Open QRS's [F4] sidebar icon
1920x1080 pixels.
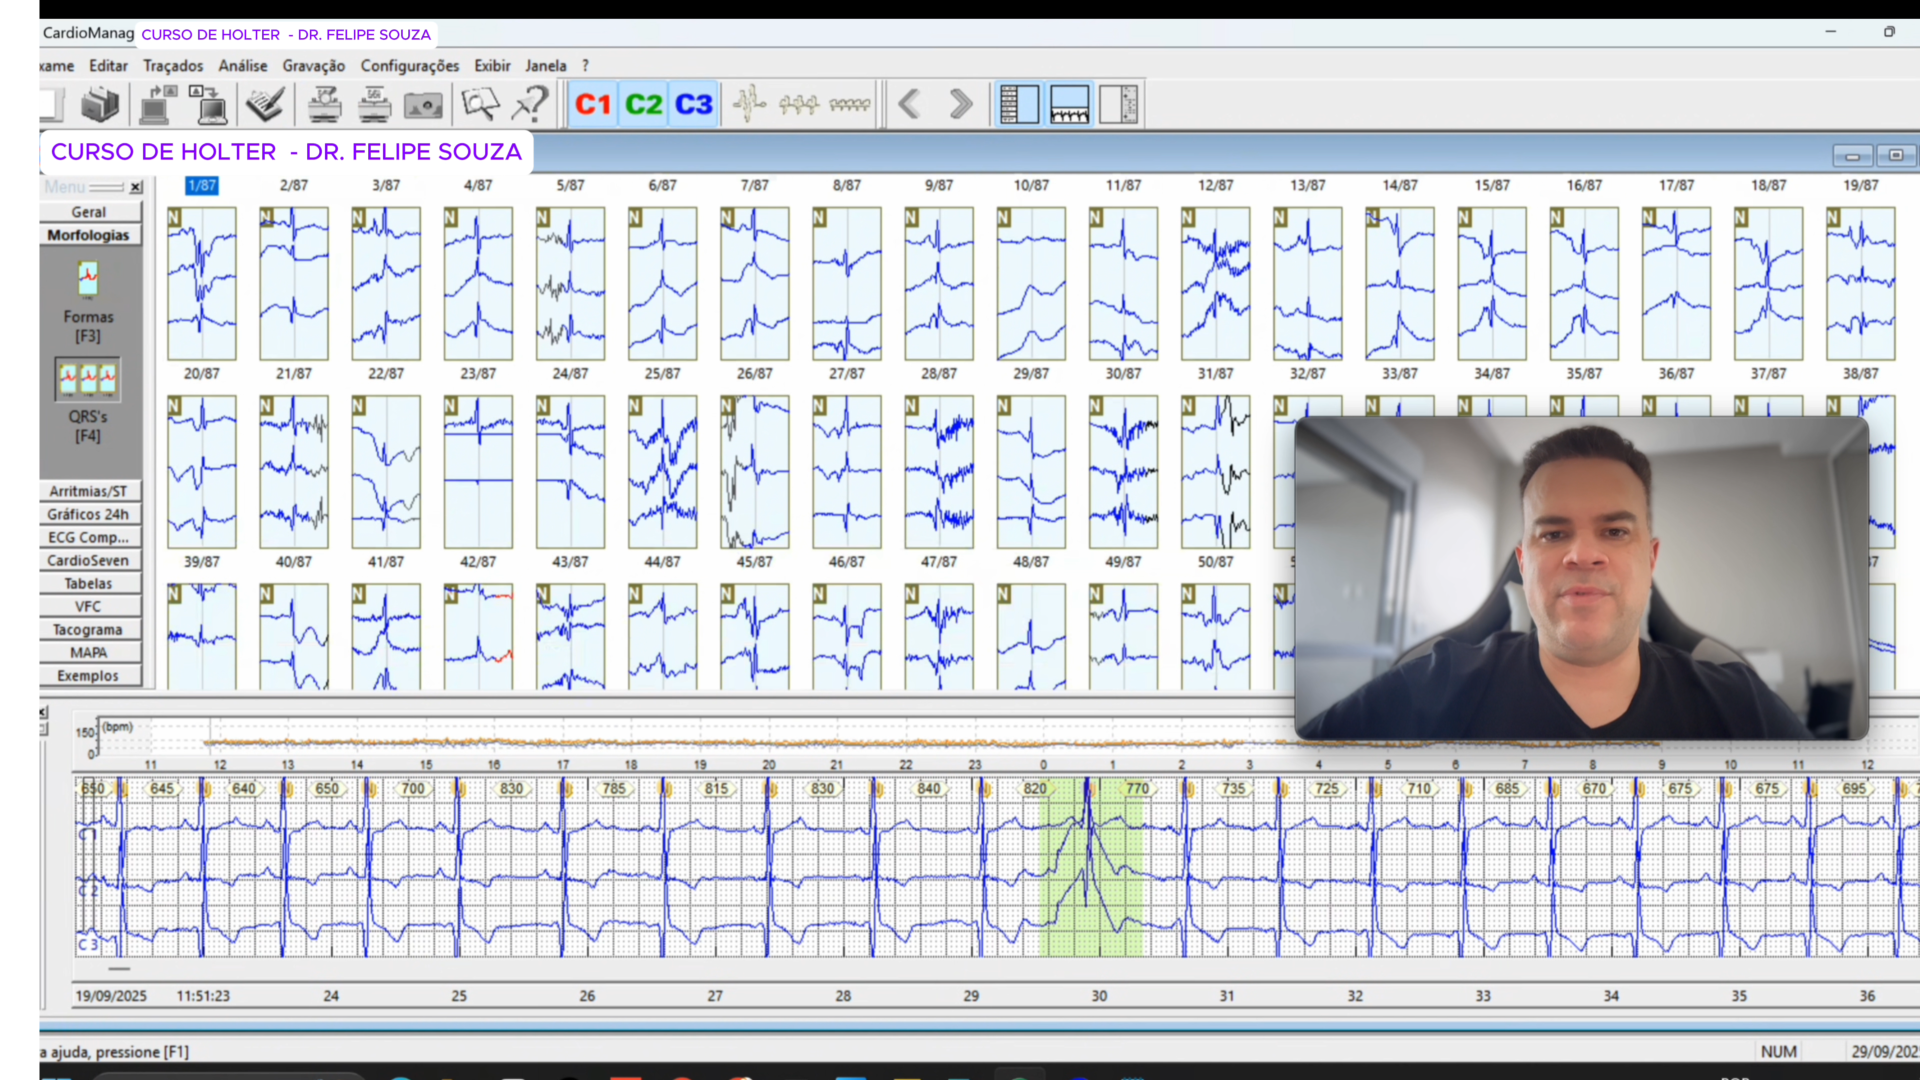tap(88, 380)
